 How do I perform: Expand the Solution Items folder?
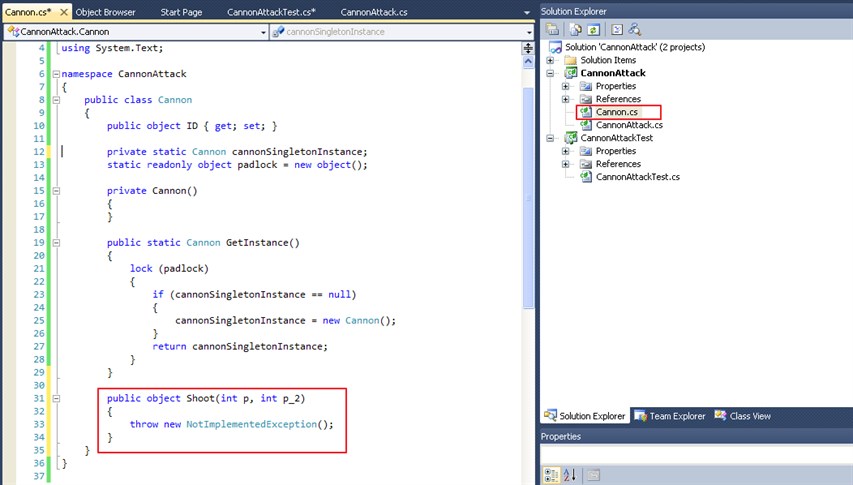(x=552, y=60)
